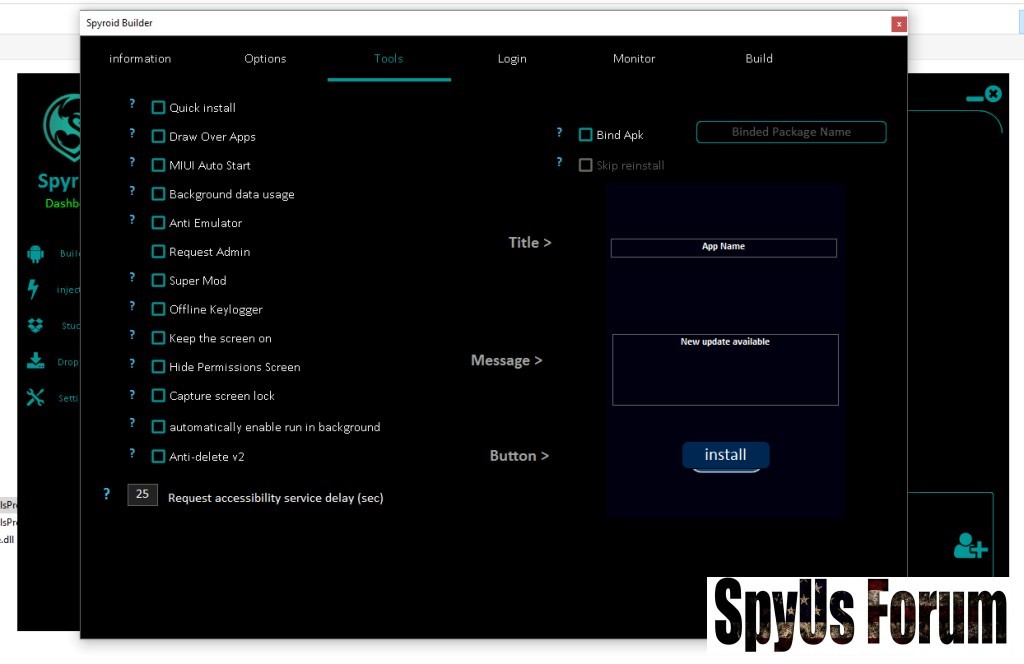Image resolution: width=1024 pixels, height=664 pixels.
Task: Click the lightning bolt inject icon
Action: (34, 289)
